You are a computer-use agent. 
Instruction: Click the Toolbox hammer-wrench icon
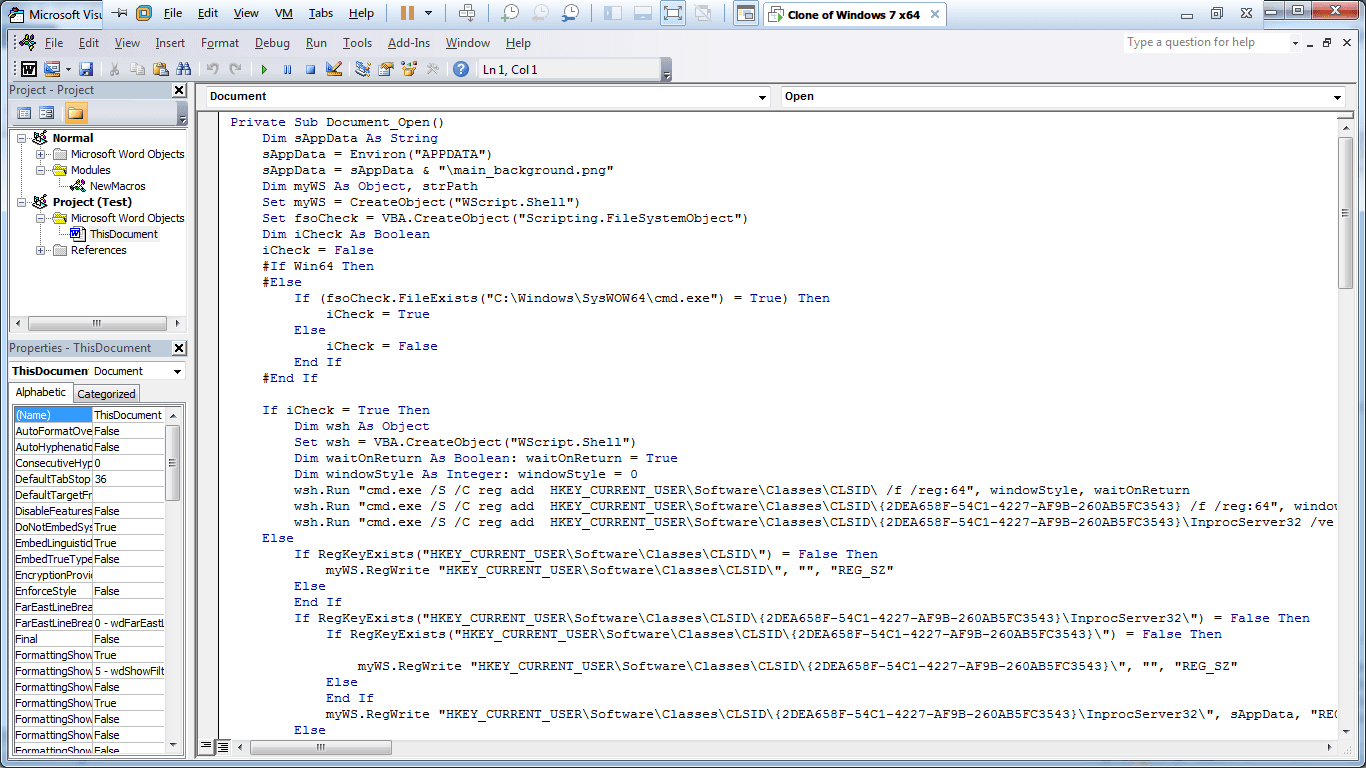[432, 69]
